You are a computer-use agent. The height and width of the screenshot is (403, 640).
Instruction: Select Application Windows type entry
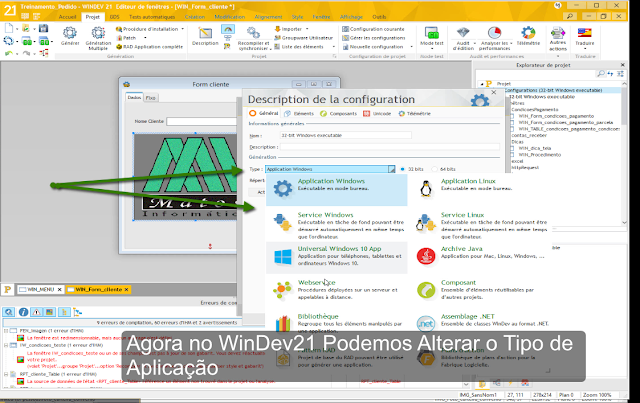[x=336, y=190]
